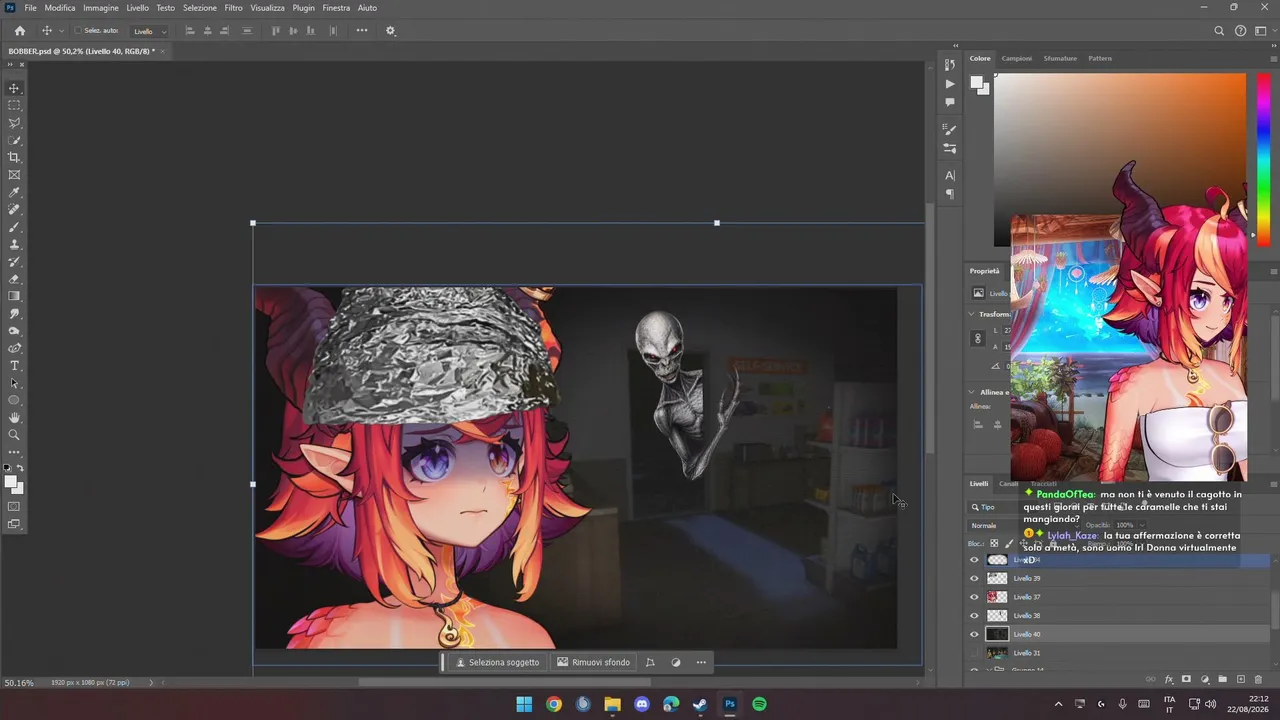Open Spotify from the taskbar
Screen dimensions: 1280x720
[759, 704]
